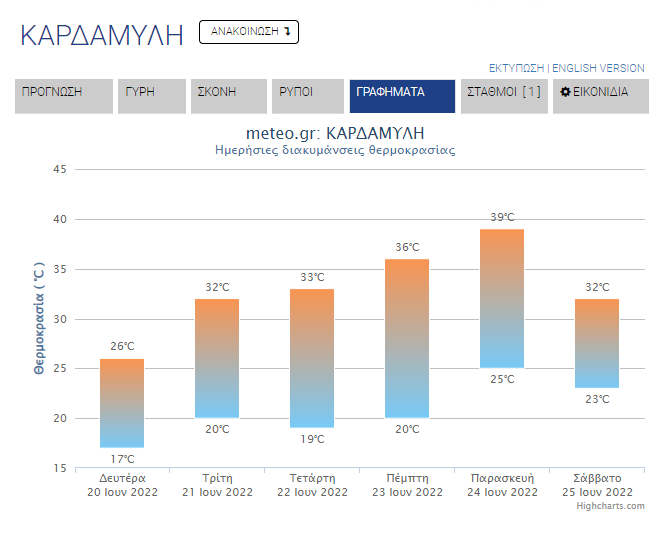This screenshot has width=665, height=541.
Task: Click the Σάββατο 25 Ιουν temperature bar
Action: point(597,343)
